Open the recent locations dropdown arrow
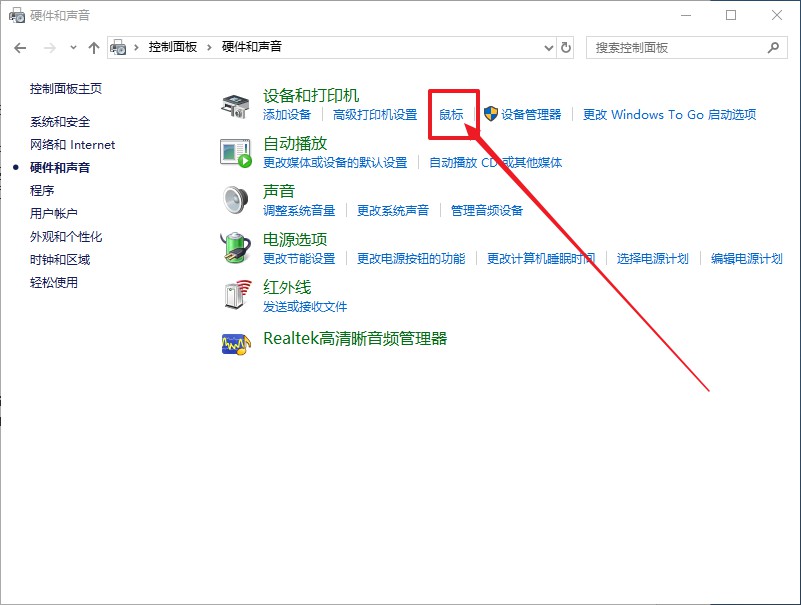 pos(73,48)
